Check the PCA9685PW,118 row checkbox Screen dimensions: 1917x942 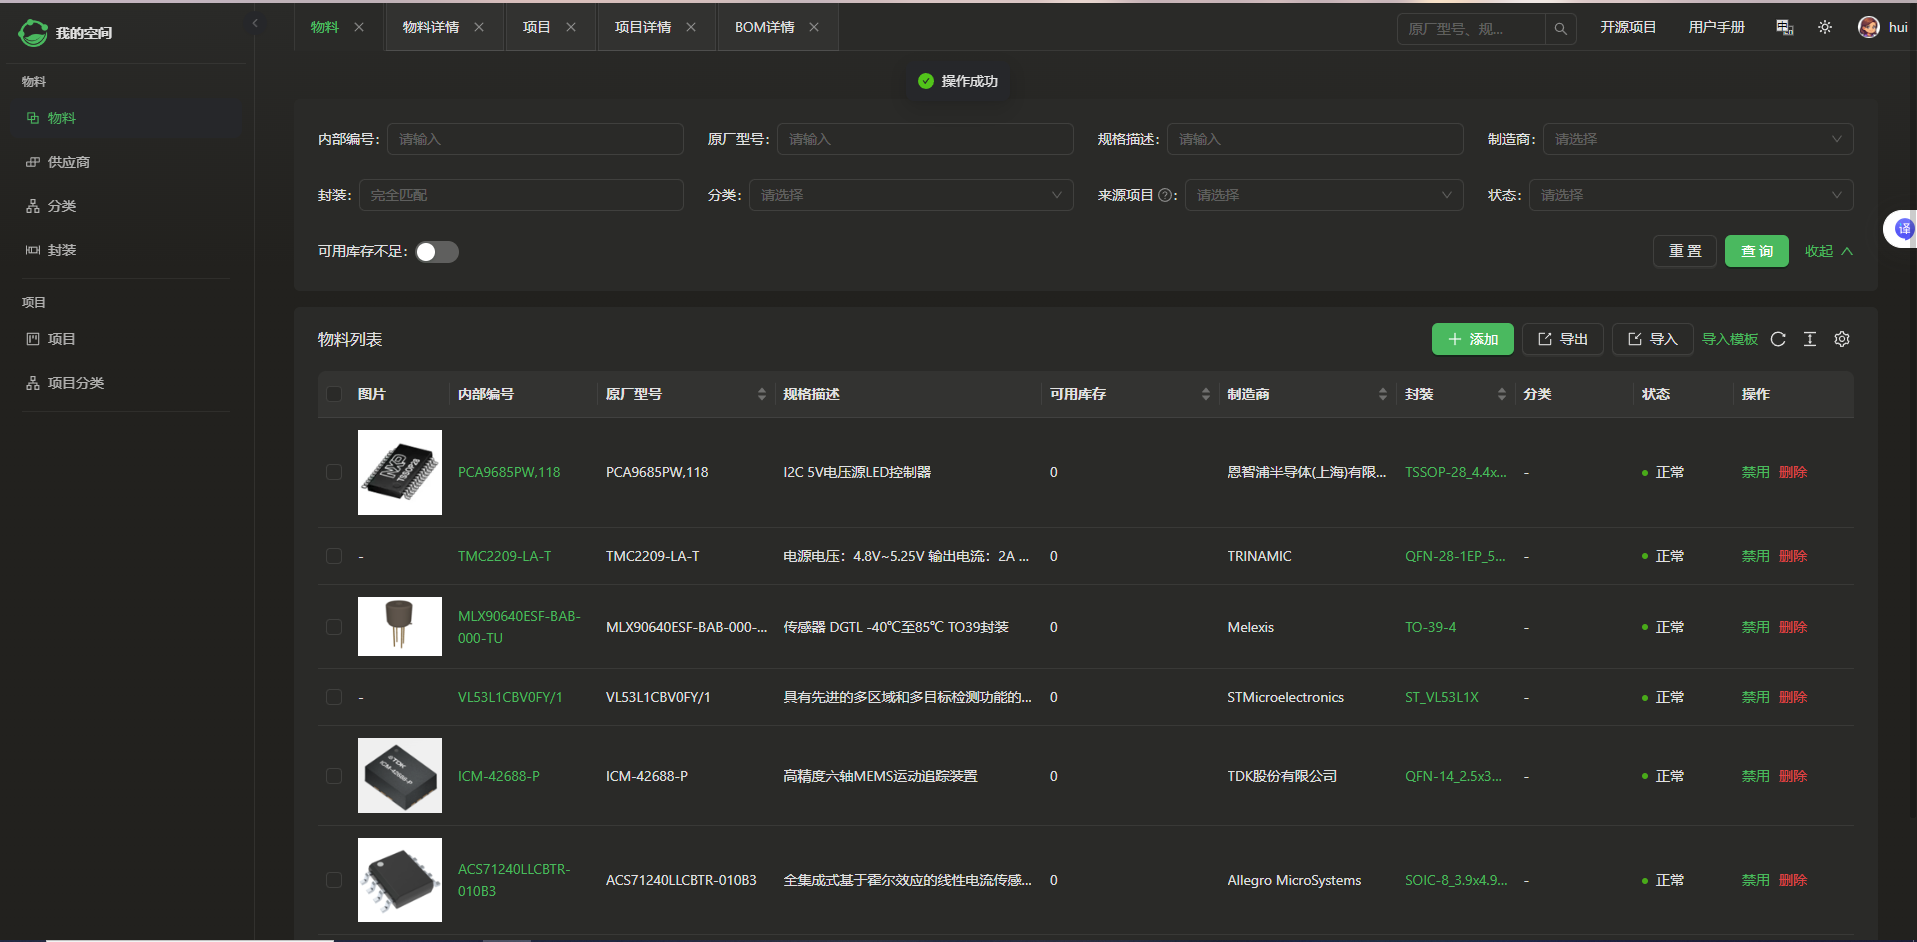click(334, 472)
